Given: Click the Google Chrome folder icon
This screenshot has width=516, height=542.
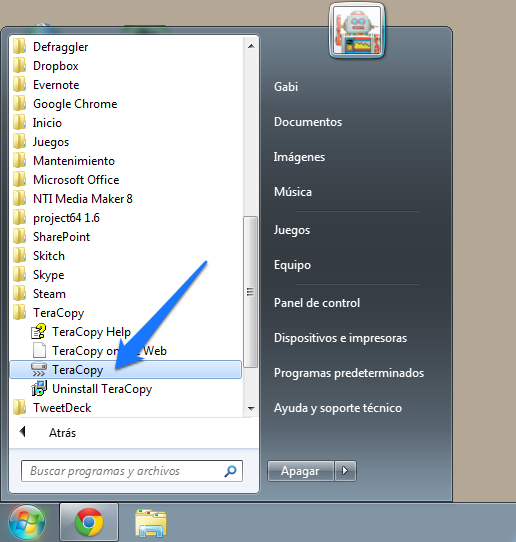Looking at the screenshot, I should pyautogui.click(x=19, y=103).
